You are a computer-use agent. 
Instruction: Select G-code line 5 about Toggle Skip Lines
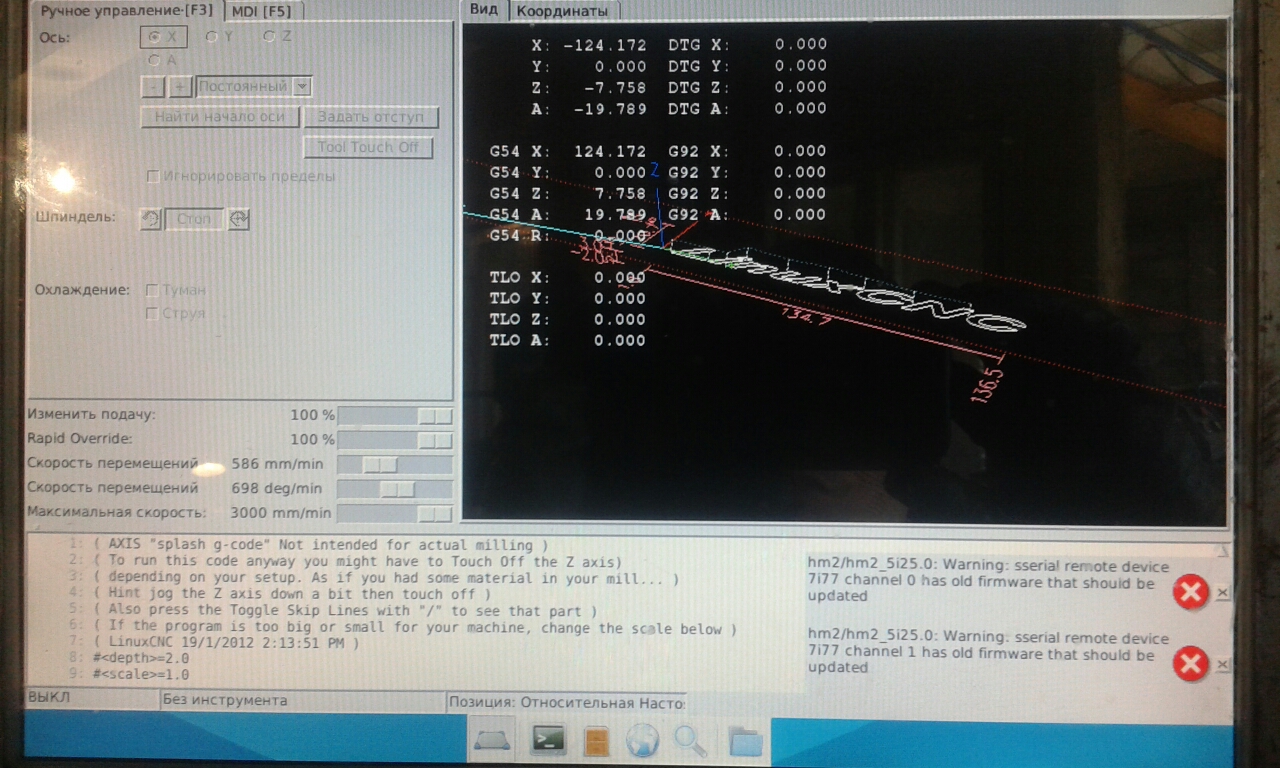[x=345, y=612]
